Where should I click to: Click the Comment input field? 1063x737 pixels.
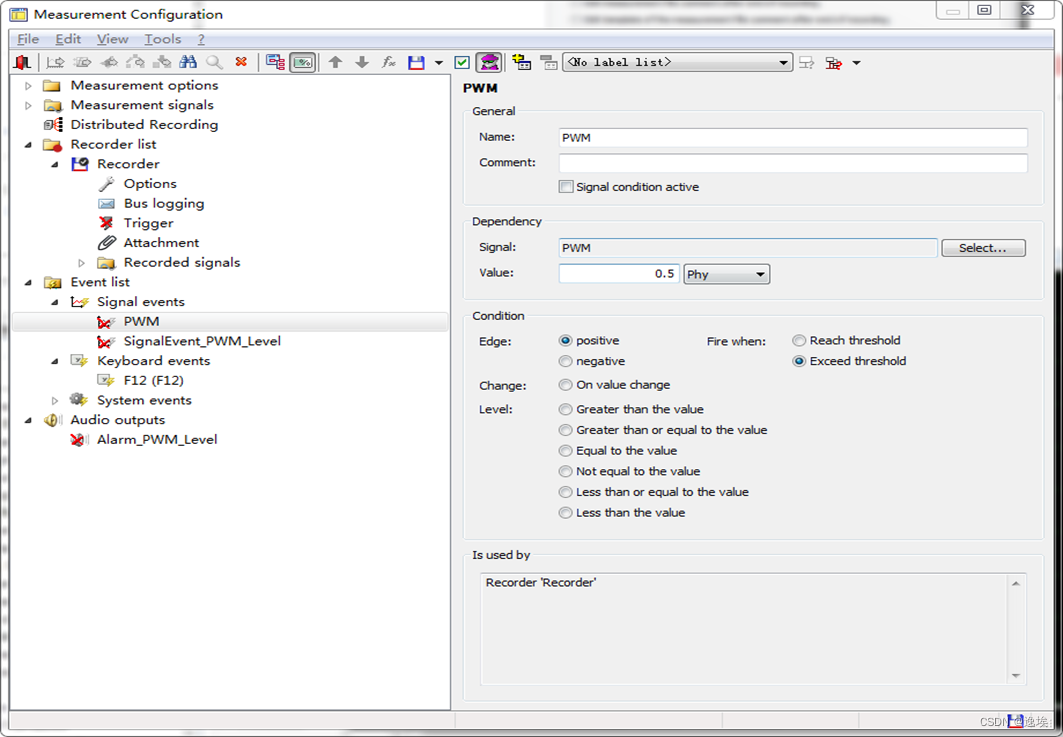point(793,163)
